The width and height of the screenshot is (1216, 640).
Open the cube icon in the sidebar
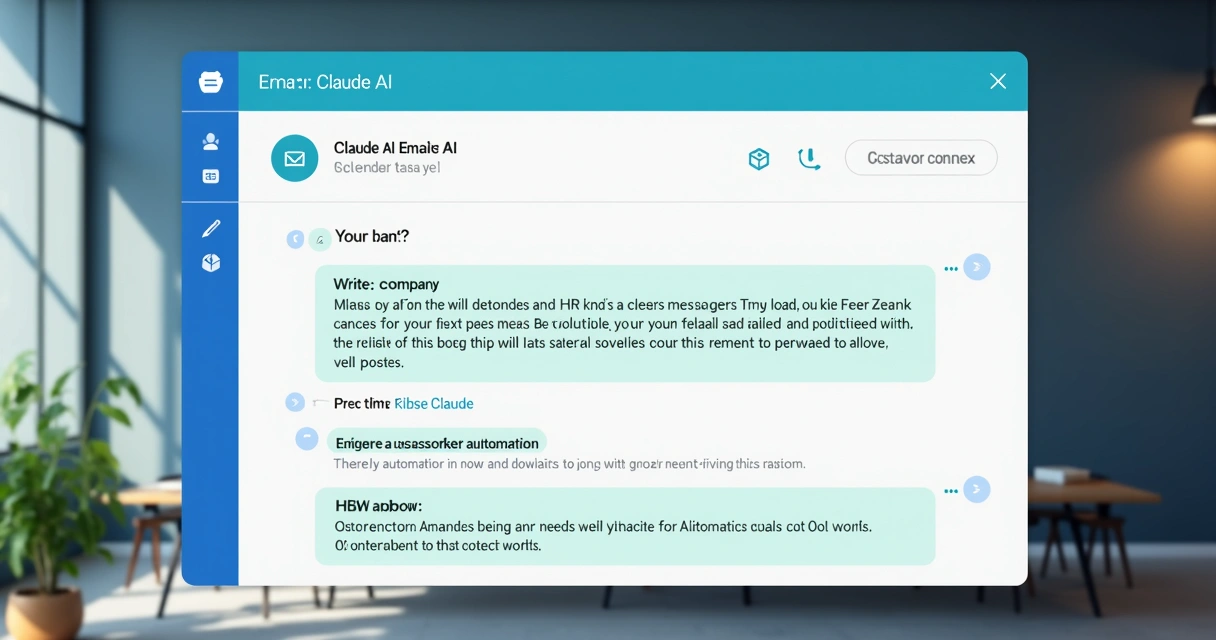211,263
